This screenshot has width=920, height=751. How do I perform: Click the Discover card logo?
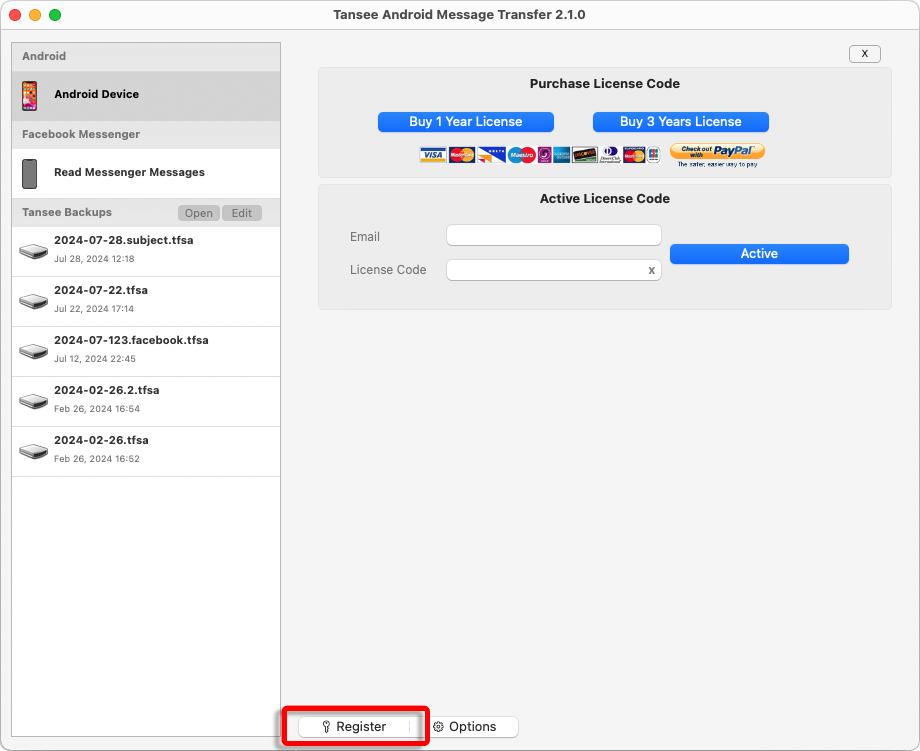(x=584, y=155)
